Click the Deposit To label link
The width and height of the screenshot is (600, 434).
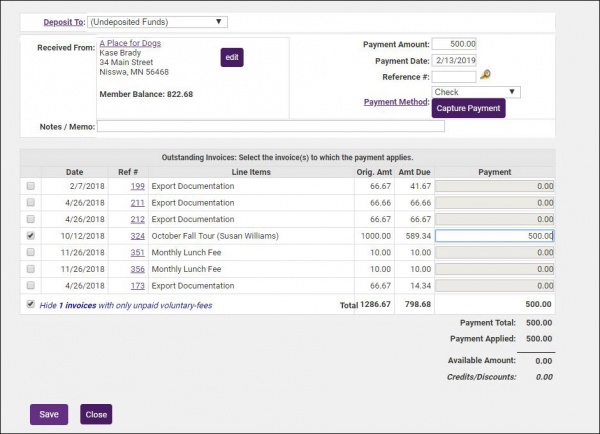click(63, 21)
